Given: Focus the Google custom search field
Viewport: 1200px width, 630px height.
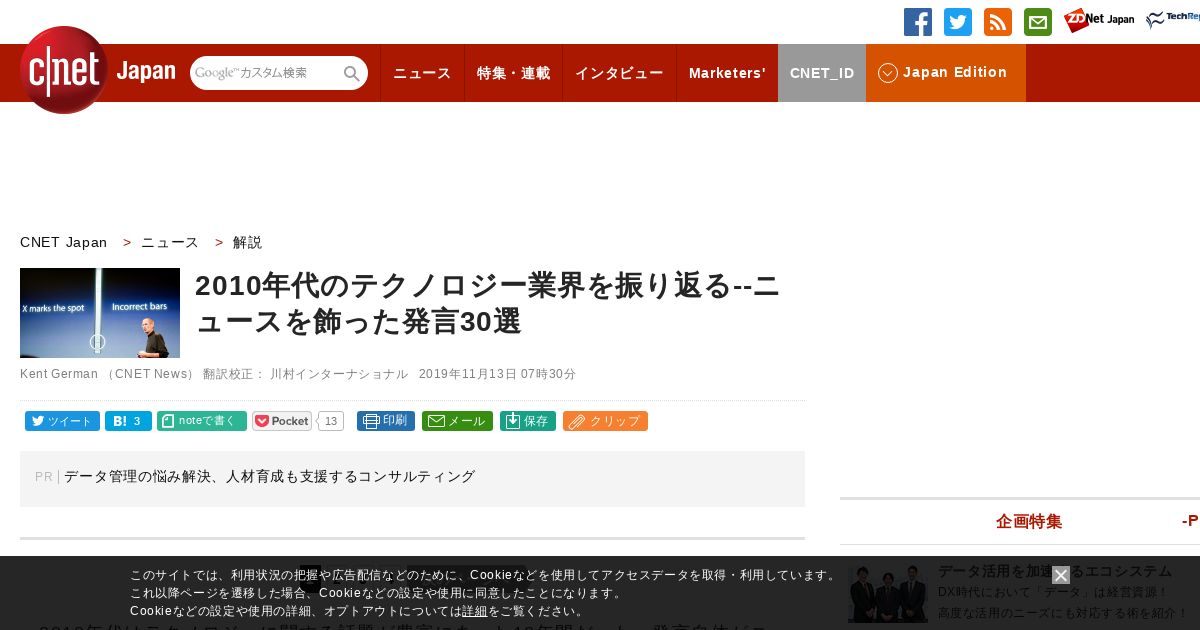Looking at the screenshot, I should tap(266, 73).
